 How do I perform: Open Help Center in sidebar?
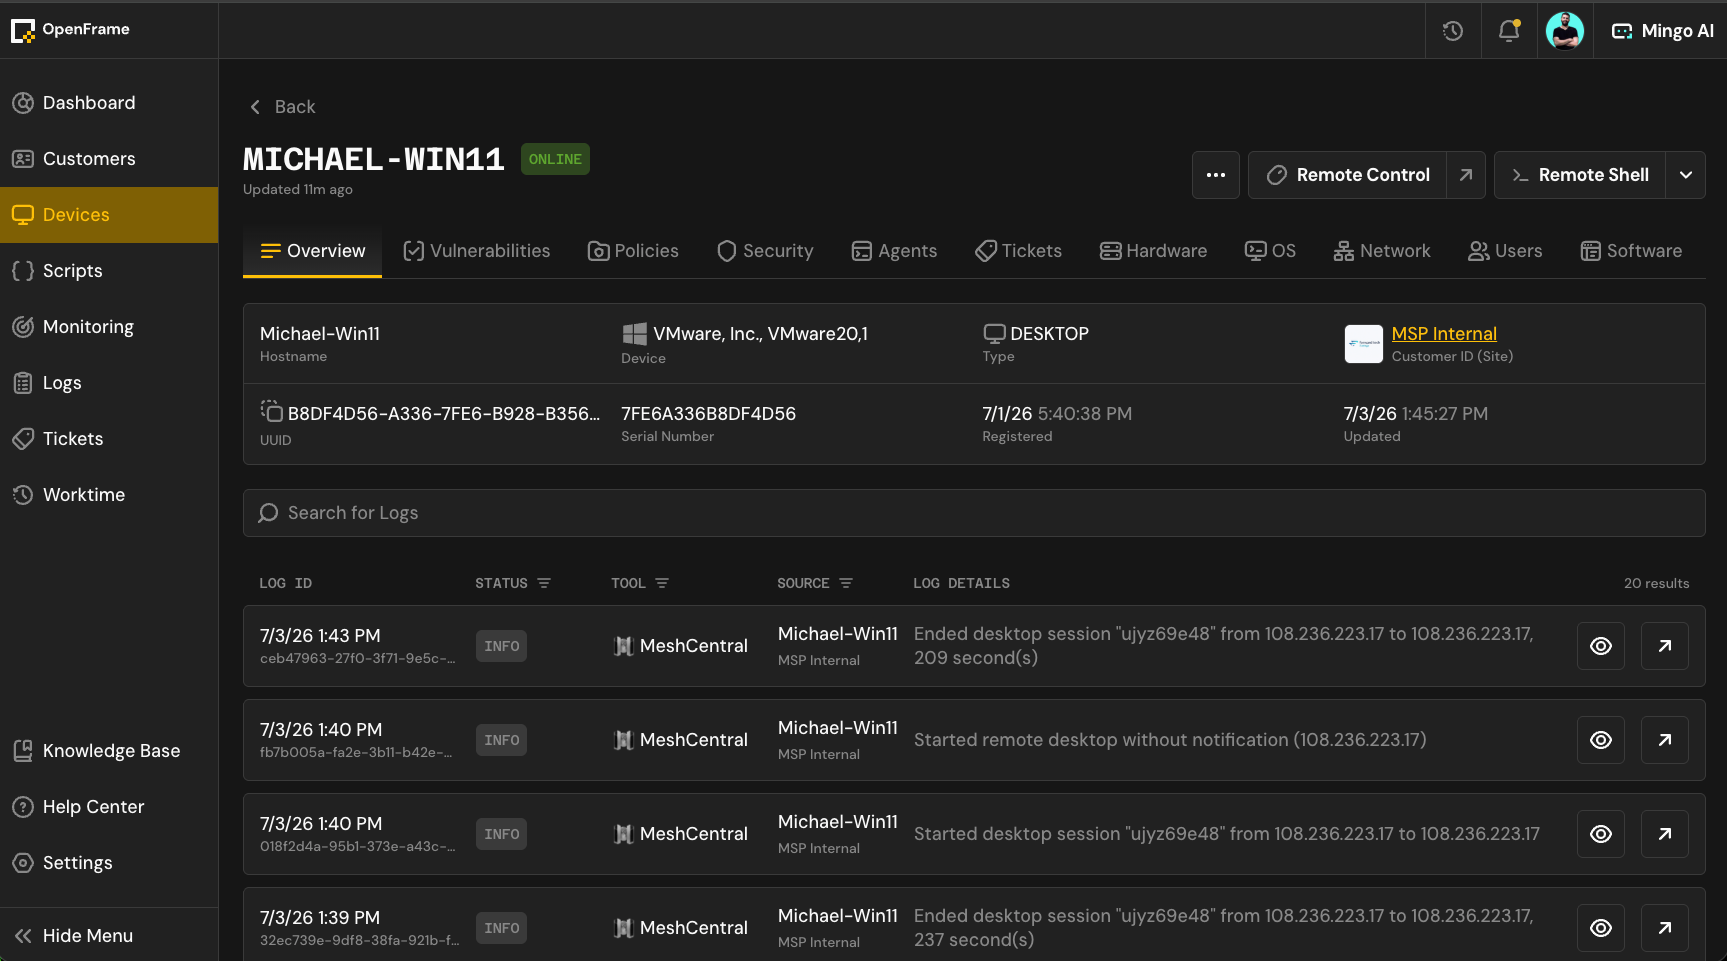(x=109, y=807)
